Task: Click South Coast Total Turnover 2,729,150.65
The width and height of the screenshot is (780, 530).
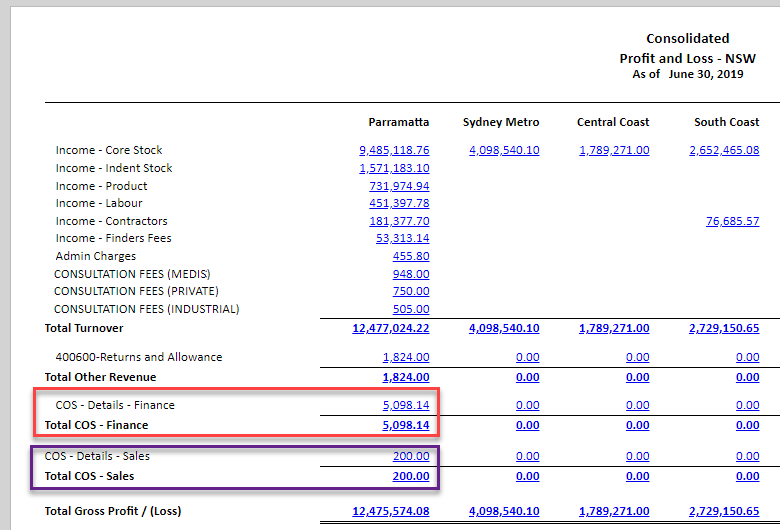Action: [x=724, y=328]
